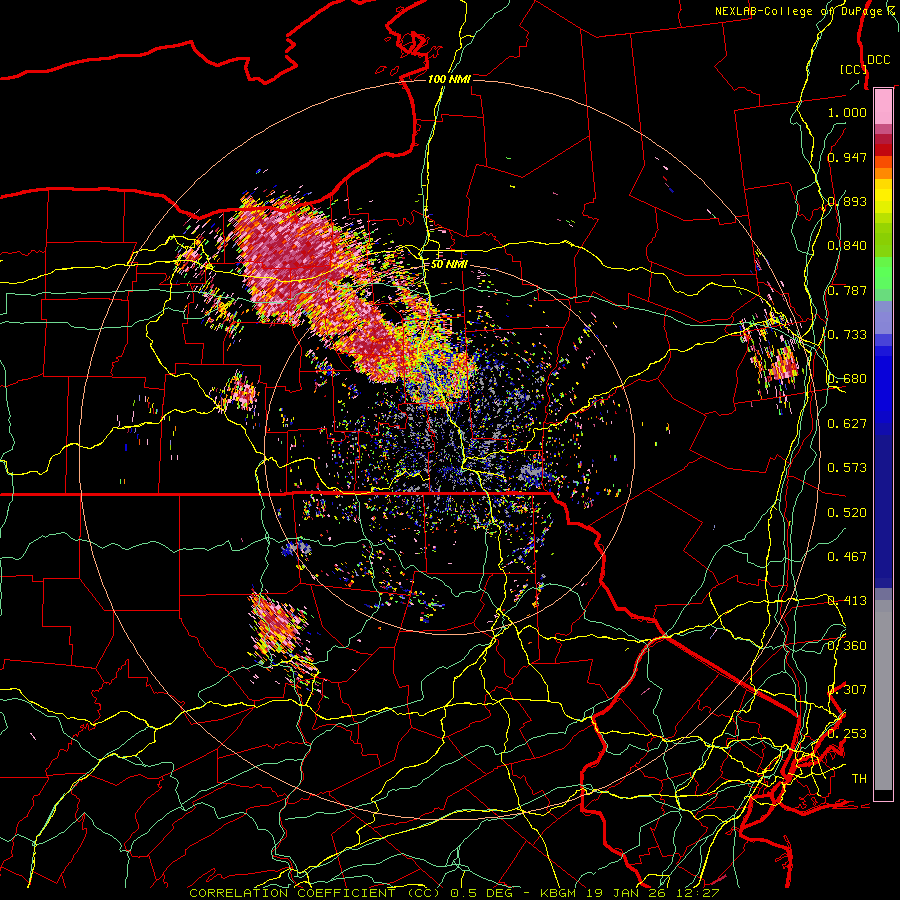Click the "KBGM" radar site identifier
Image resolution: width=900 pixels, height=900 pixels.
(559, 893)
